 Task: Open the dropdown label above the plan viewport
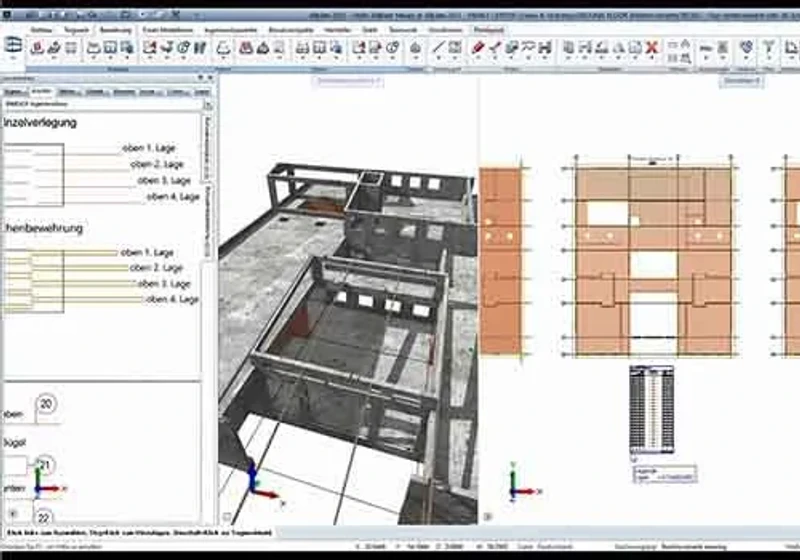click(742, 81)
